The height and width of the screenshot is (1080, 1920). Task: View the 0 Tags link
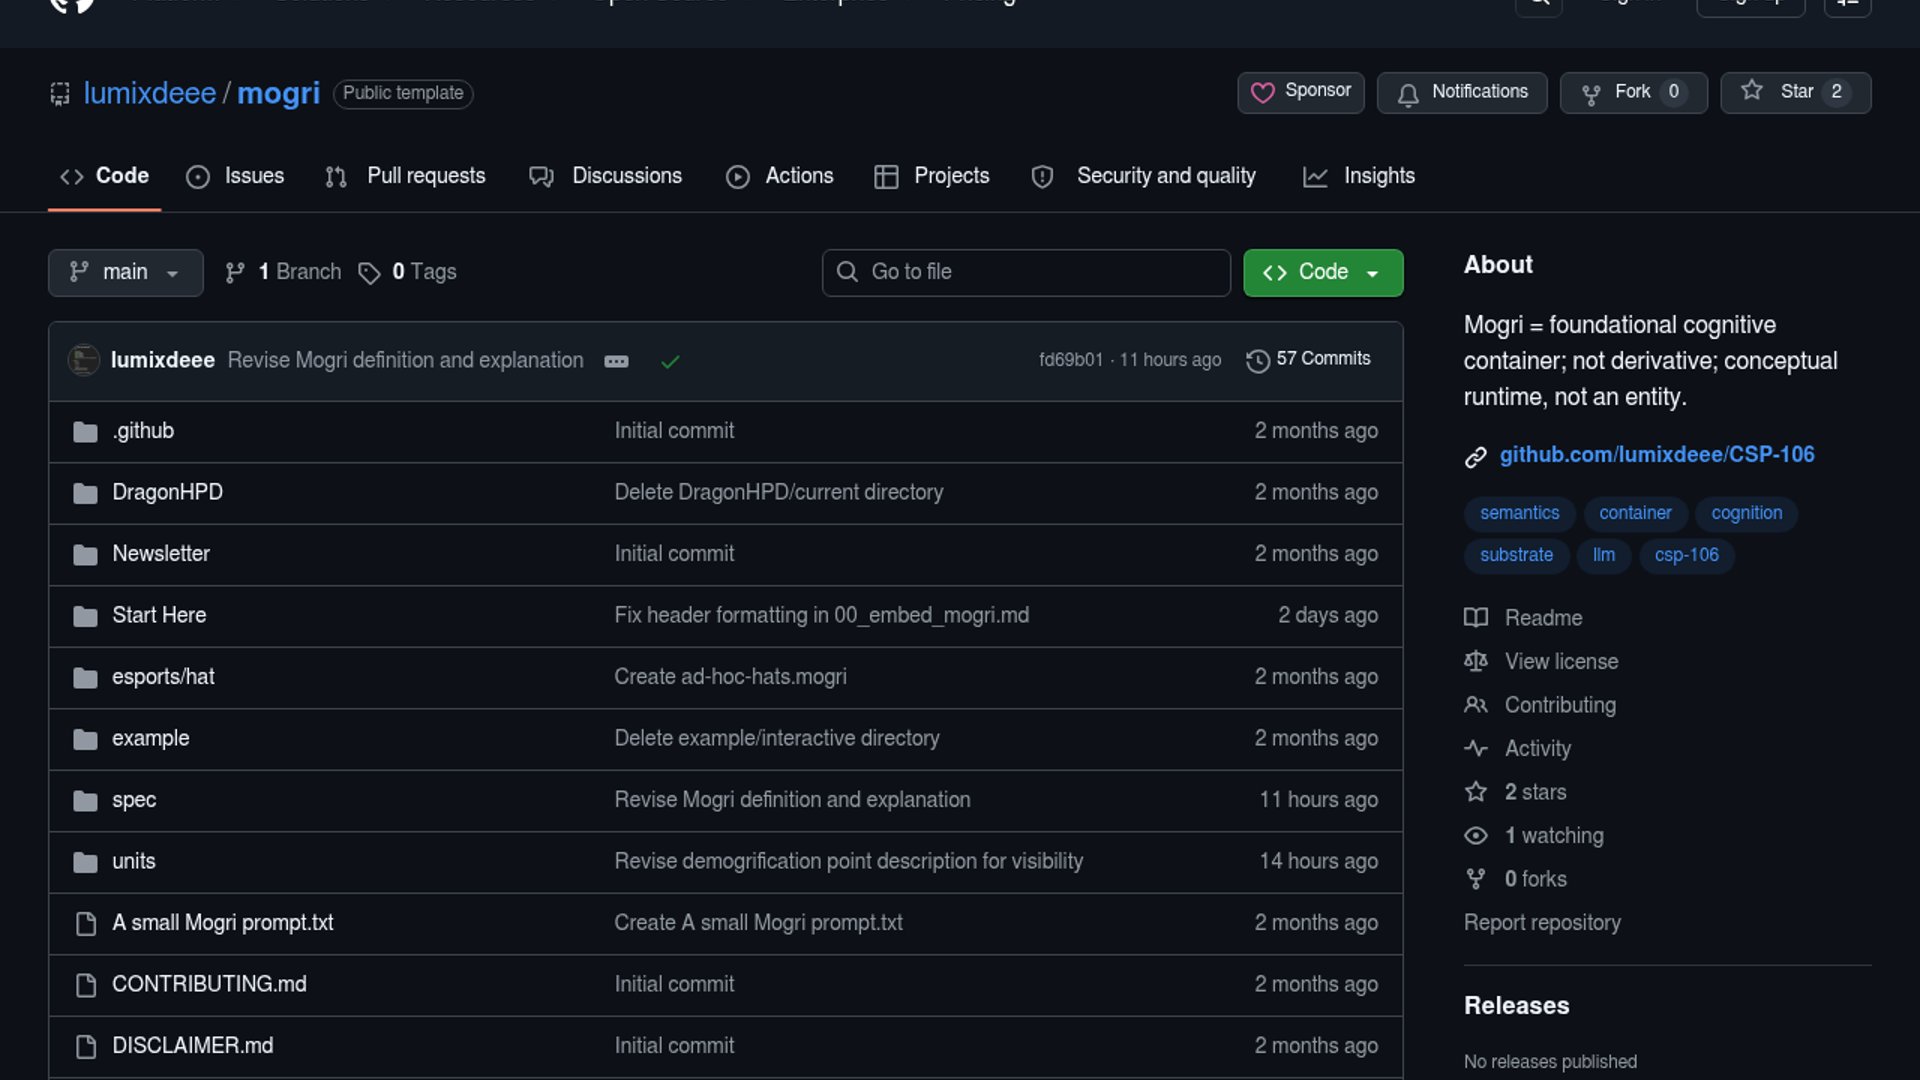pyautogui.click(x=423, y=272)
